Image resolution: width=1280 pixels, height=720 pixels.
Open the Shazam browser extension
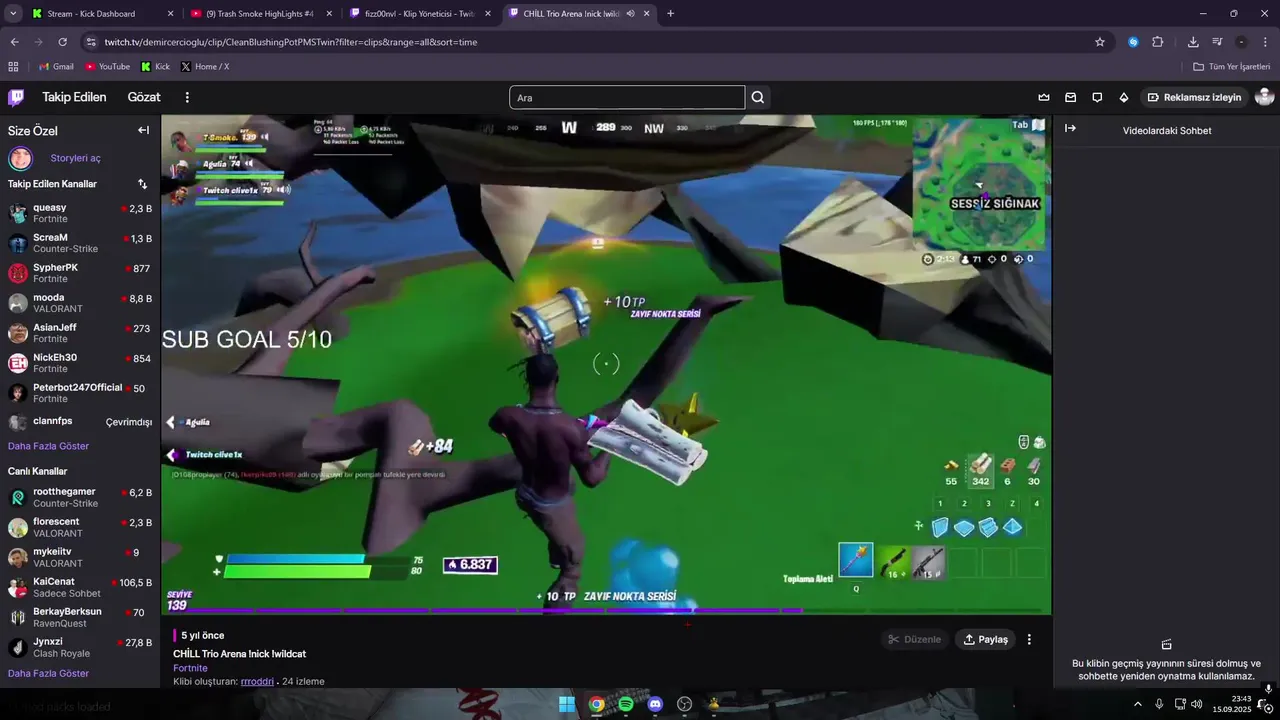tap(1133, 42)
